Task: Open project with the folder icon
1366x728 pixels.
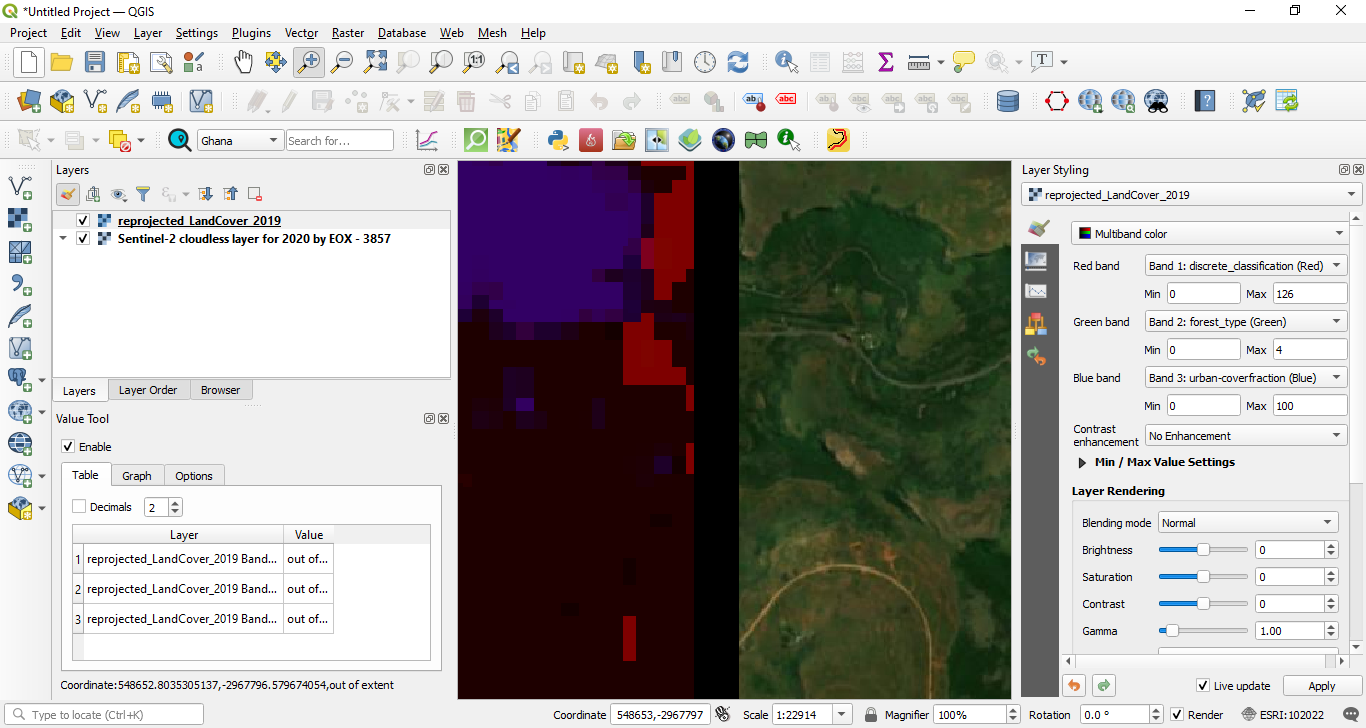Action: pyautogui.click(x=62, y=62)
